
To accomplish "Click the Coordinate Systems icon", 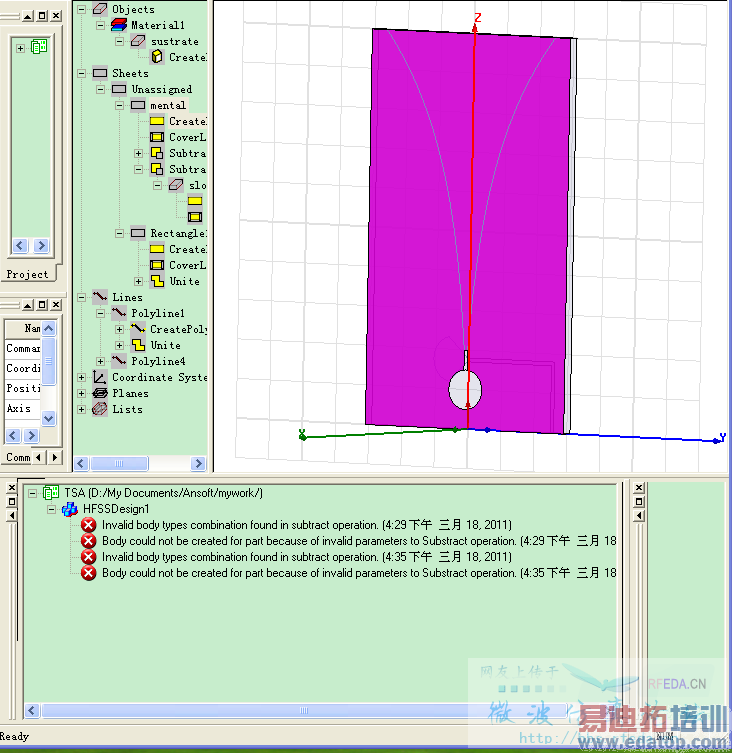I will (x=100, y=377).
